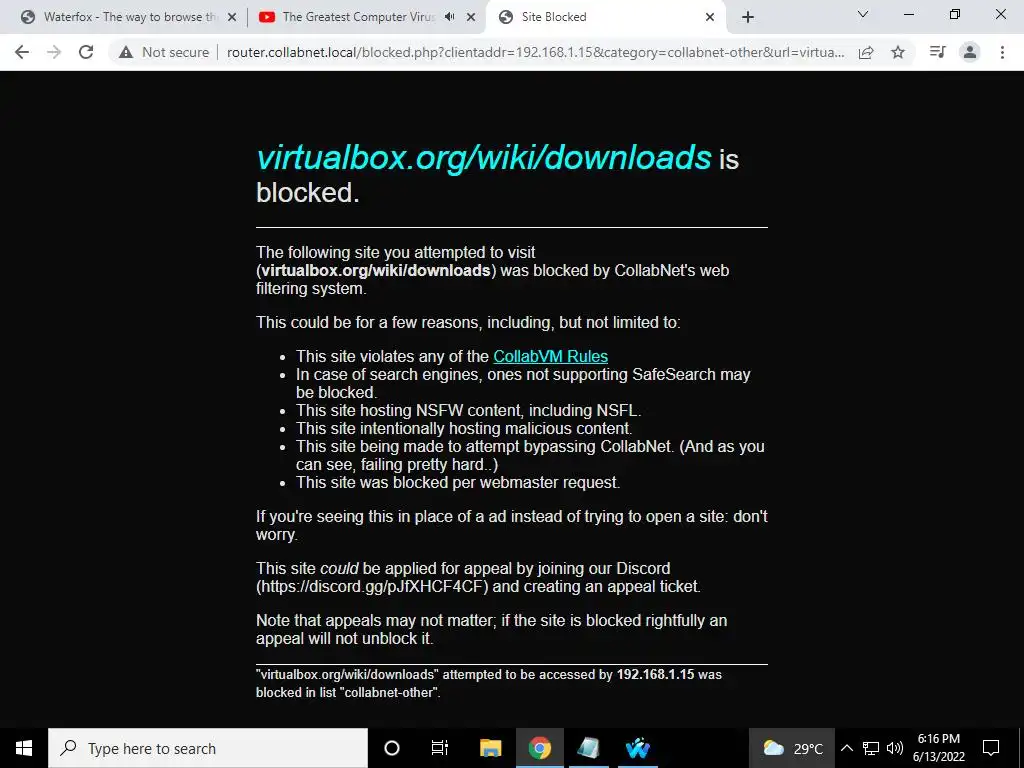1024x768 pixels.
Task: Open the Chrome profile avatar
Action: pos(970,52)
